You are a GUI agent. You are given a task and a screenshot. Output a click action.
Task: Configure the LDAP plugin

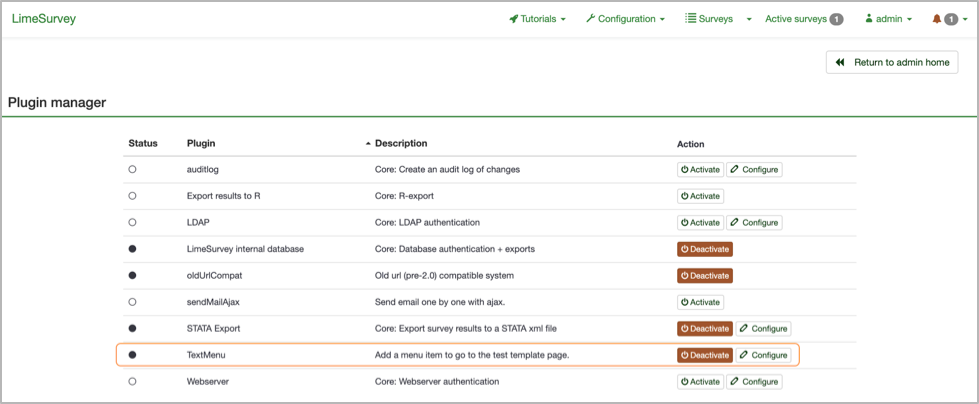point(754,223)
